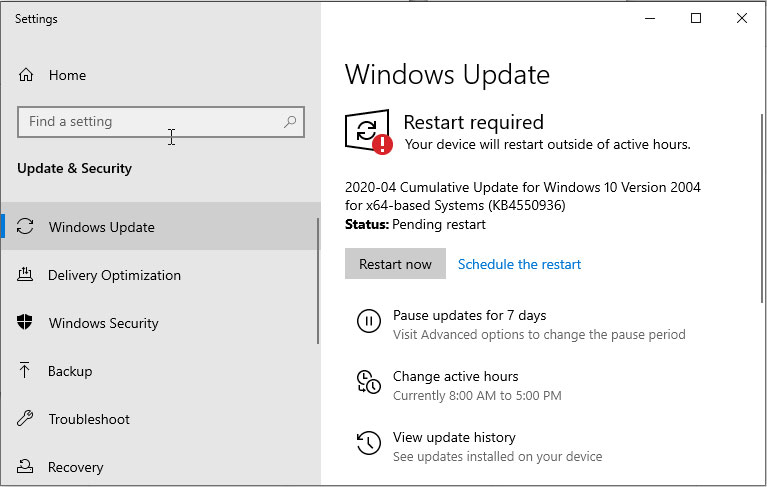Click the Restart required status icon

368,132
